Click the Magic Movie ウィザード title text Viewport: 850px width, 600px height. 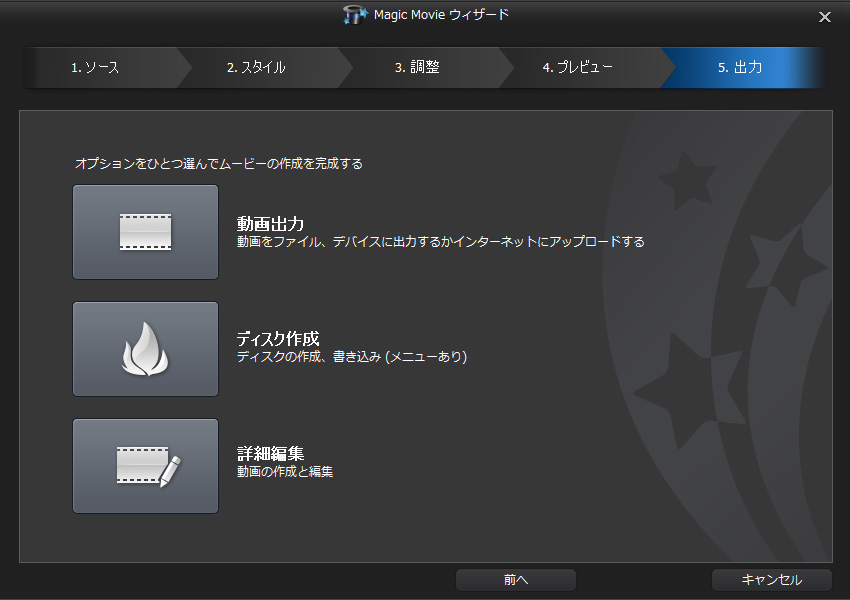440,15
